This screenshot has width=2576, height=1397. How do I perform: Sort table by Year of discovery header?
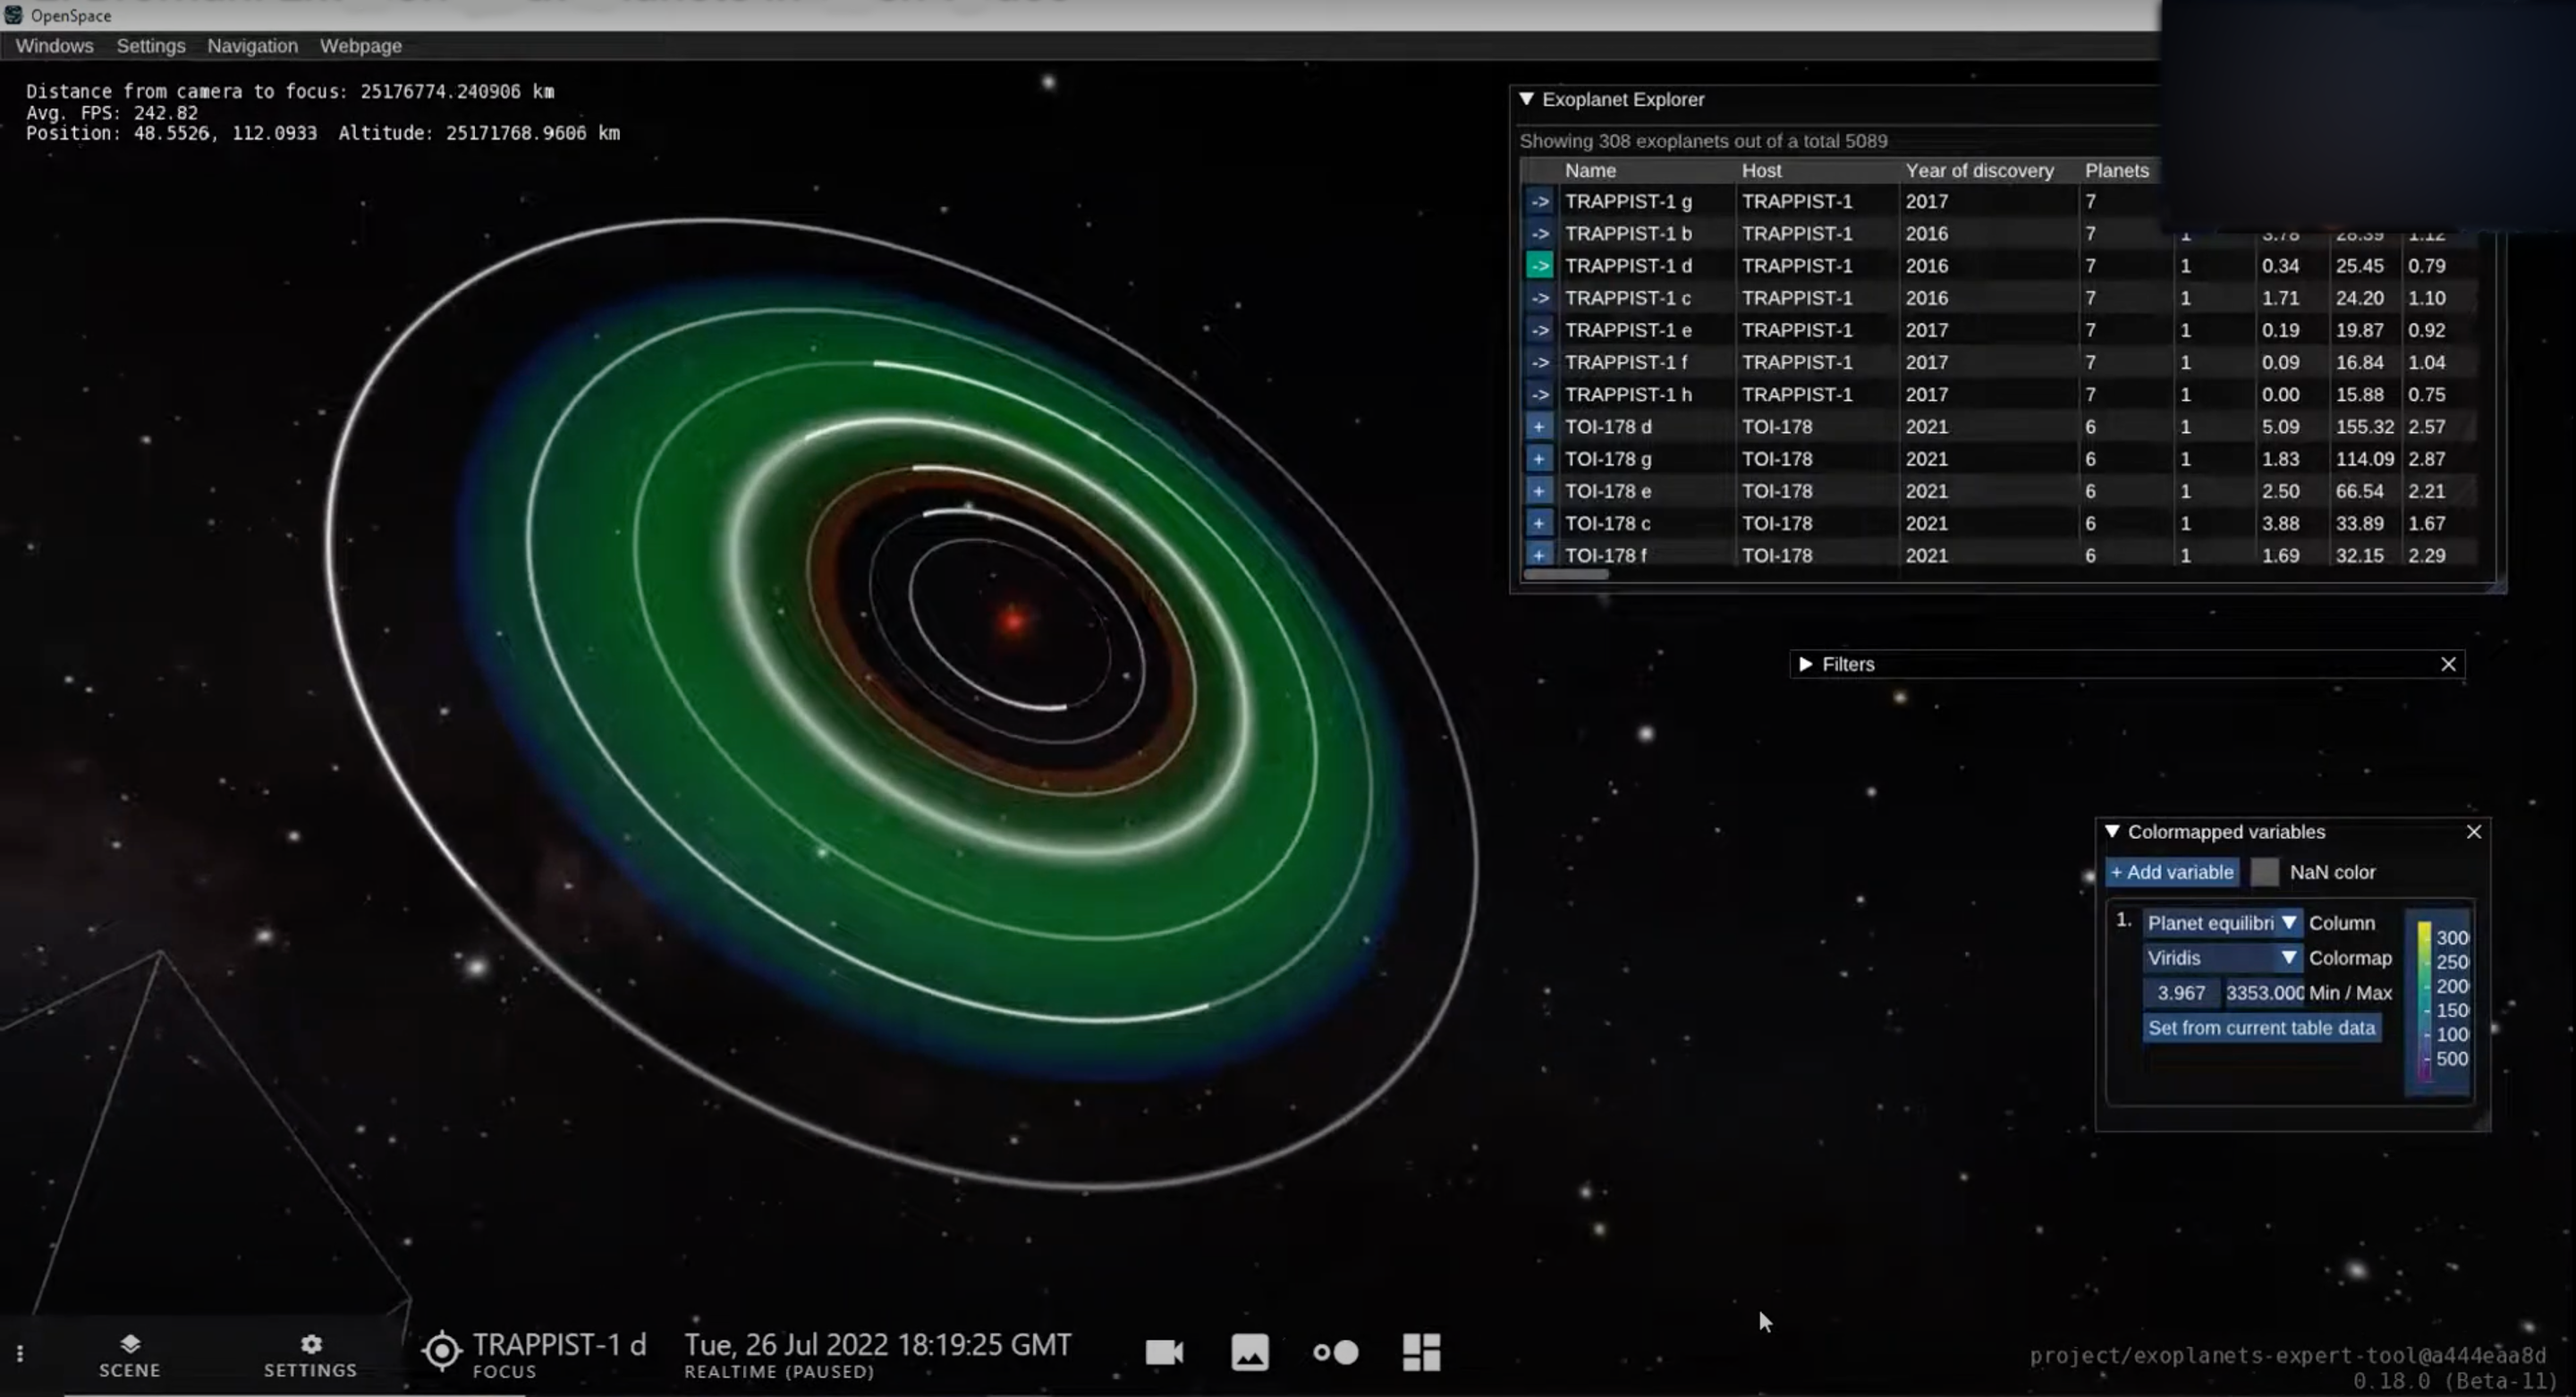click(1979, 171)
